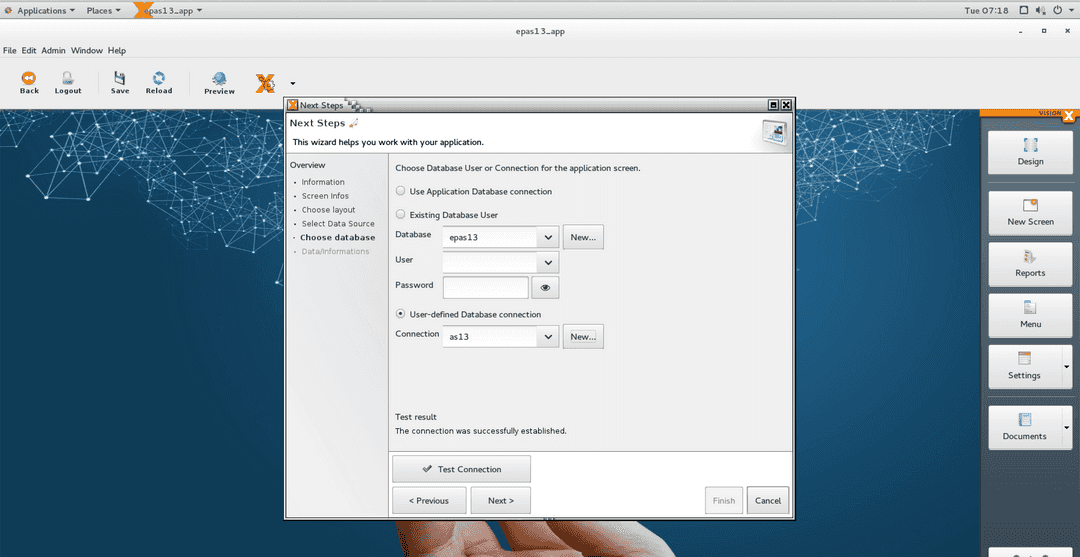Image resolution: width=1080 pixels, height=557 pixels.
Task: Expand the Connection as13 dropdown
Action: click(x=547, y=338)
